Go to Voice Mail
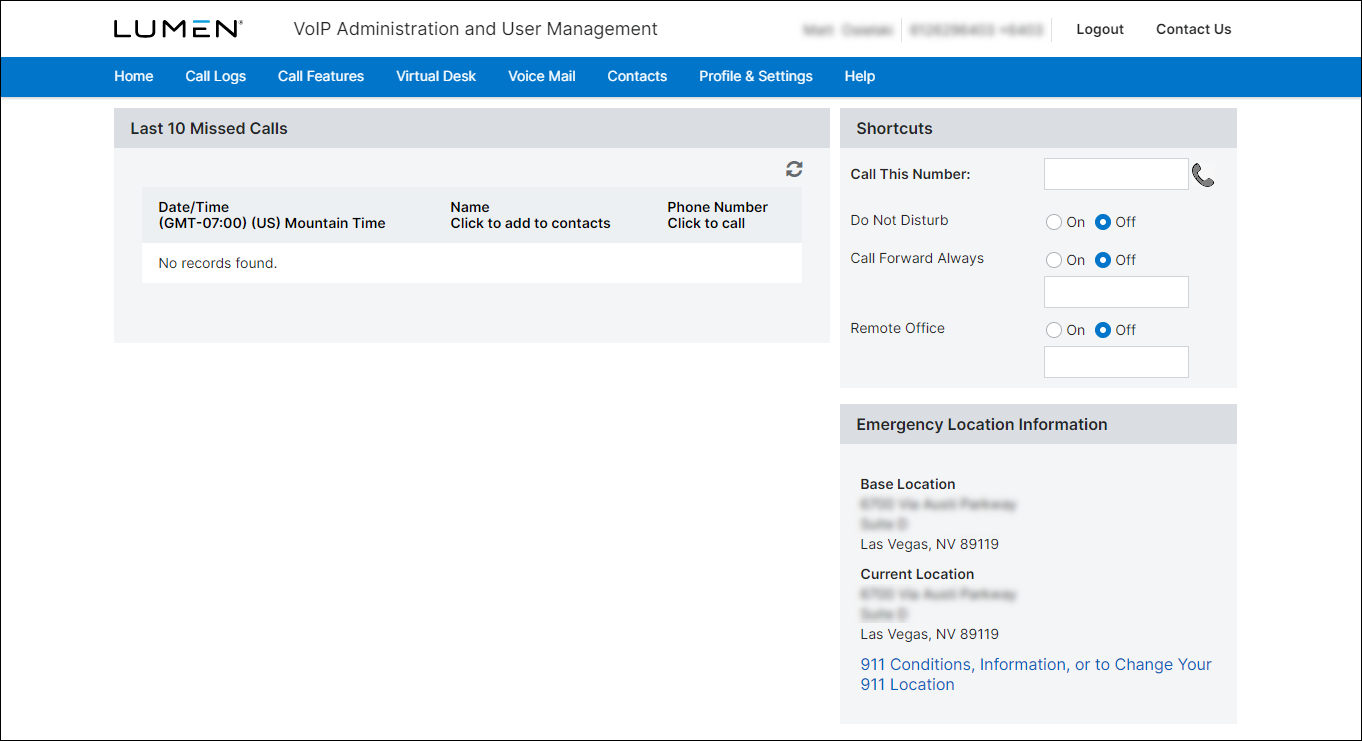1362x741 pixels. pos(541,76)
